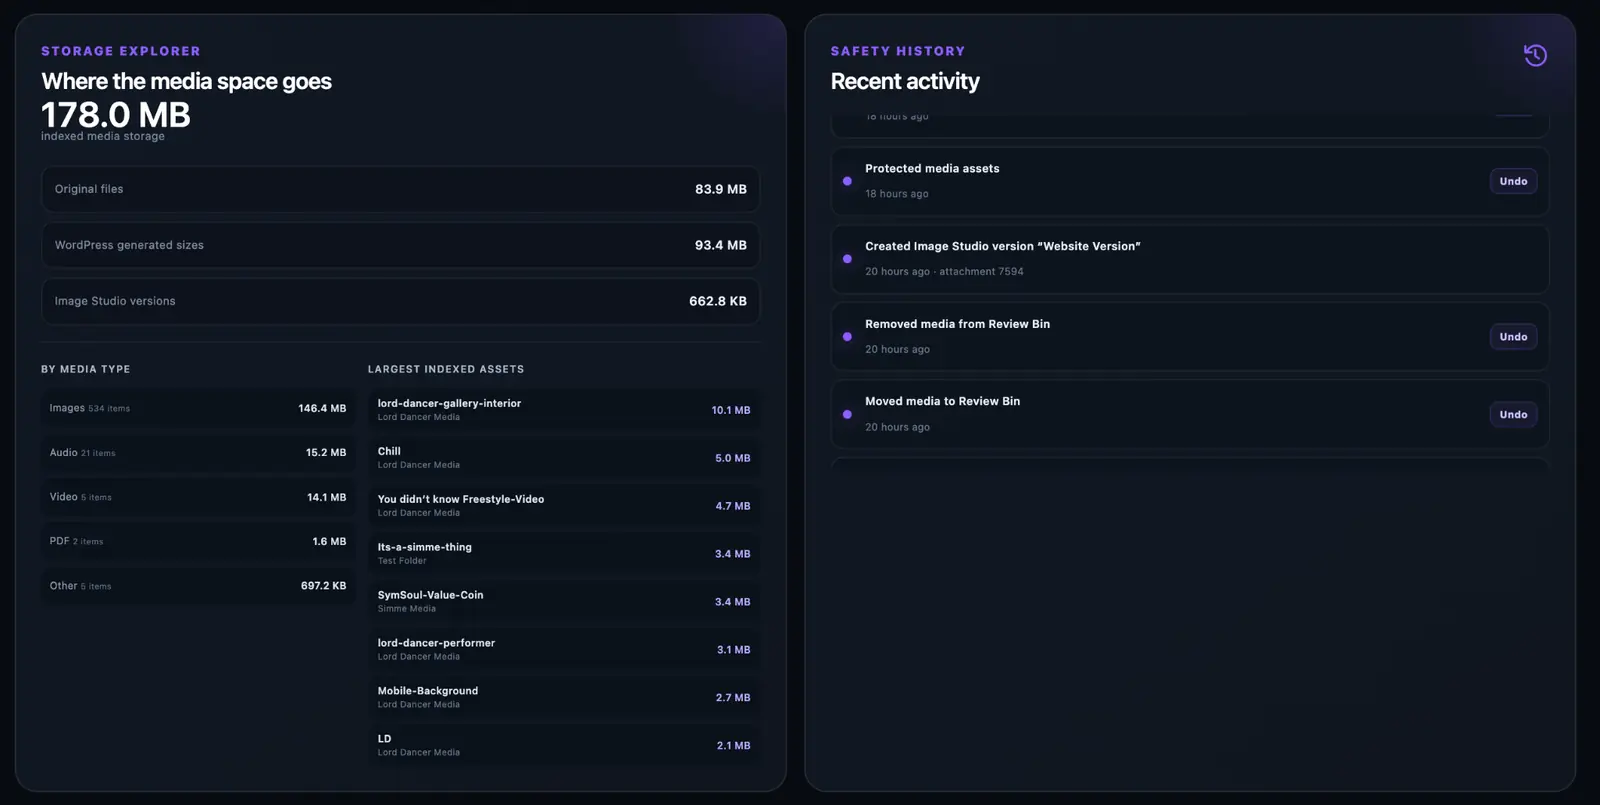The image size is (1600, 805).
Task: Open SymSoul-Value-Coin asset row
Action: 564,602
